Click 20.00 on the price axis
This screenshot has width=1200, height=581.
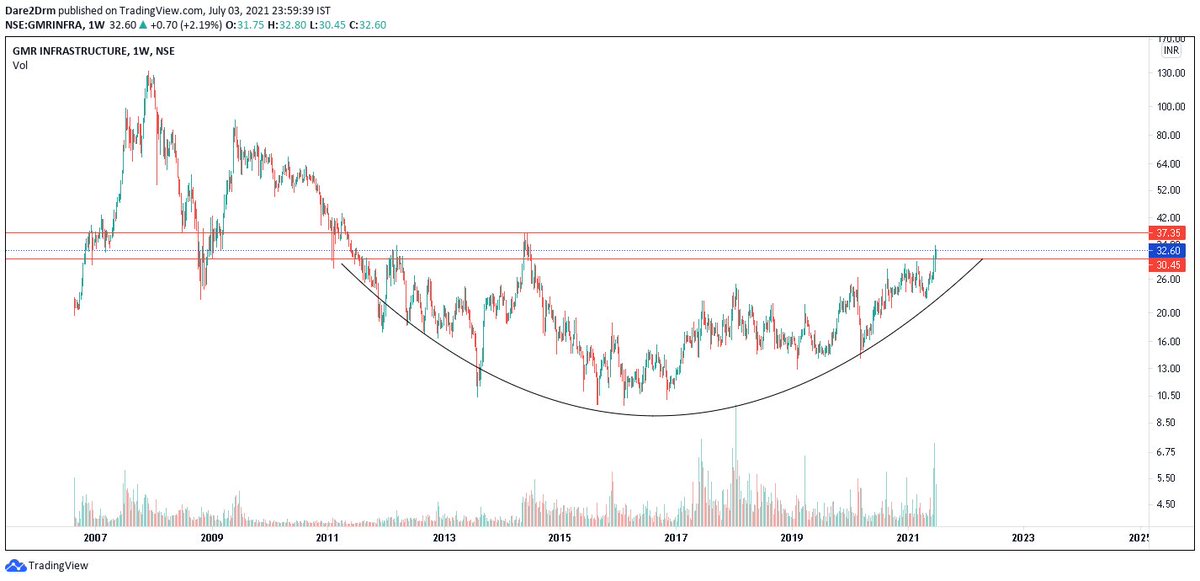click(x=1171, y=313)
